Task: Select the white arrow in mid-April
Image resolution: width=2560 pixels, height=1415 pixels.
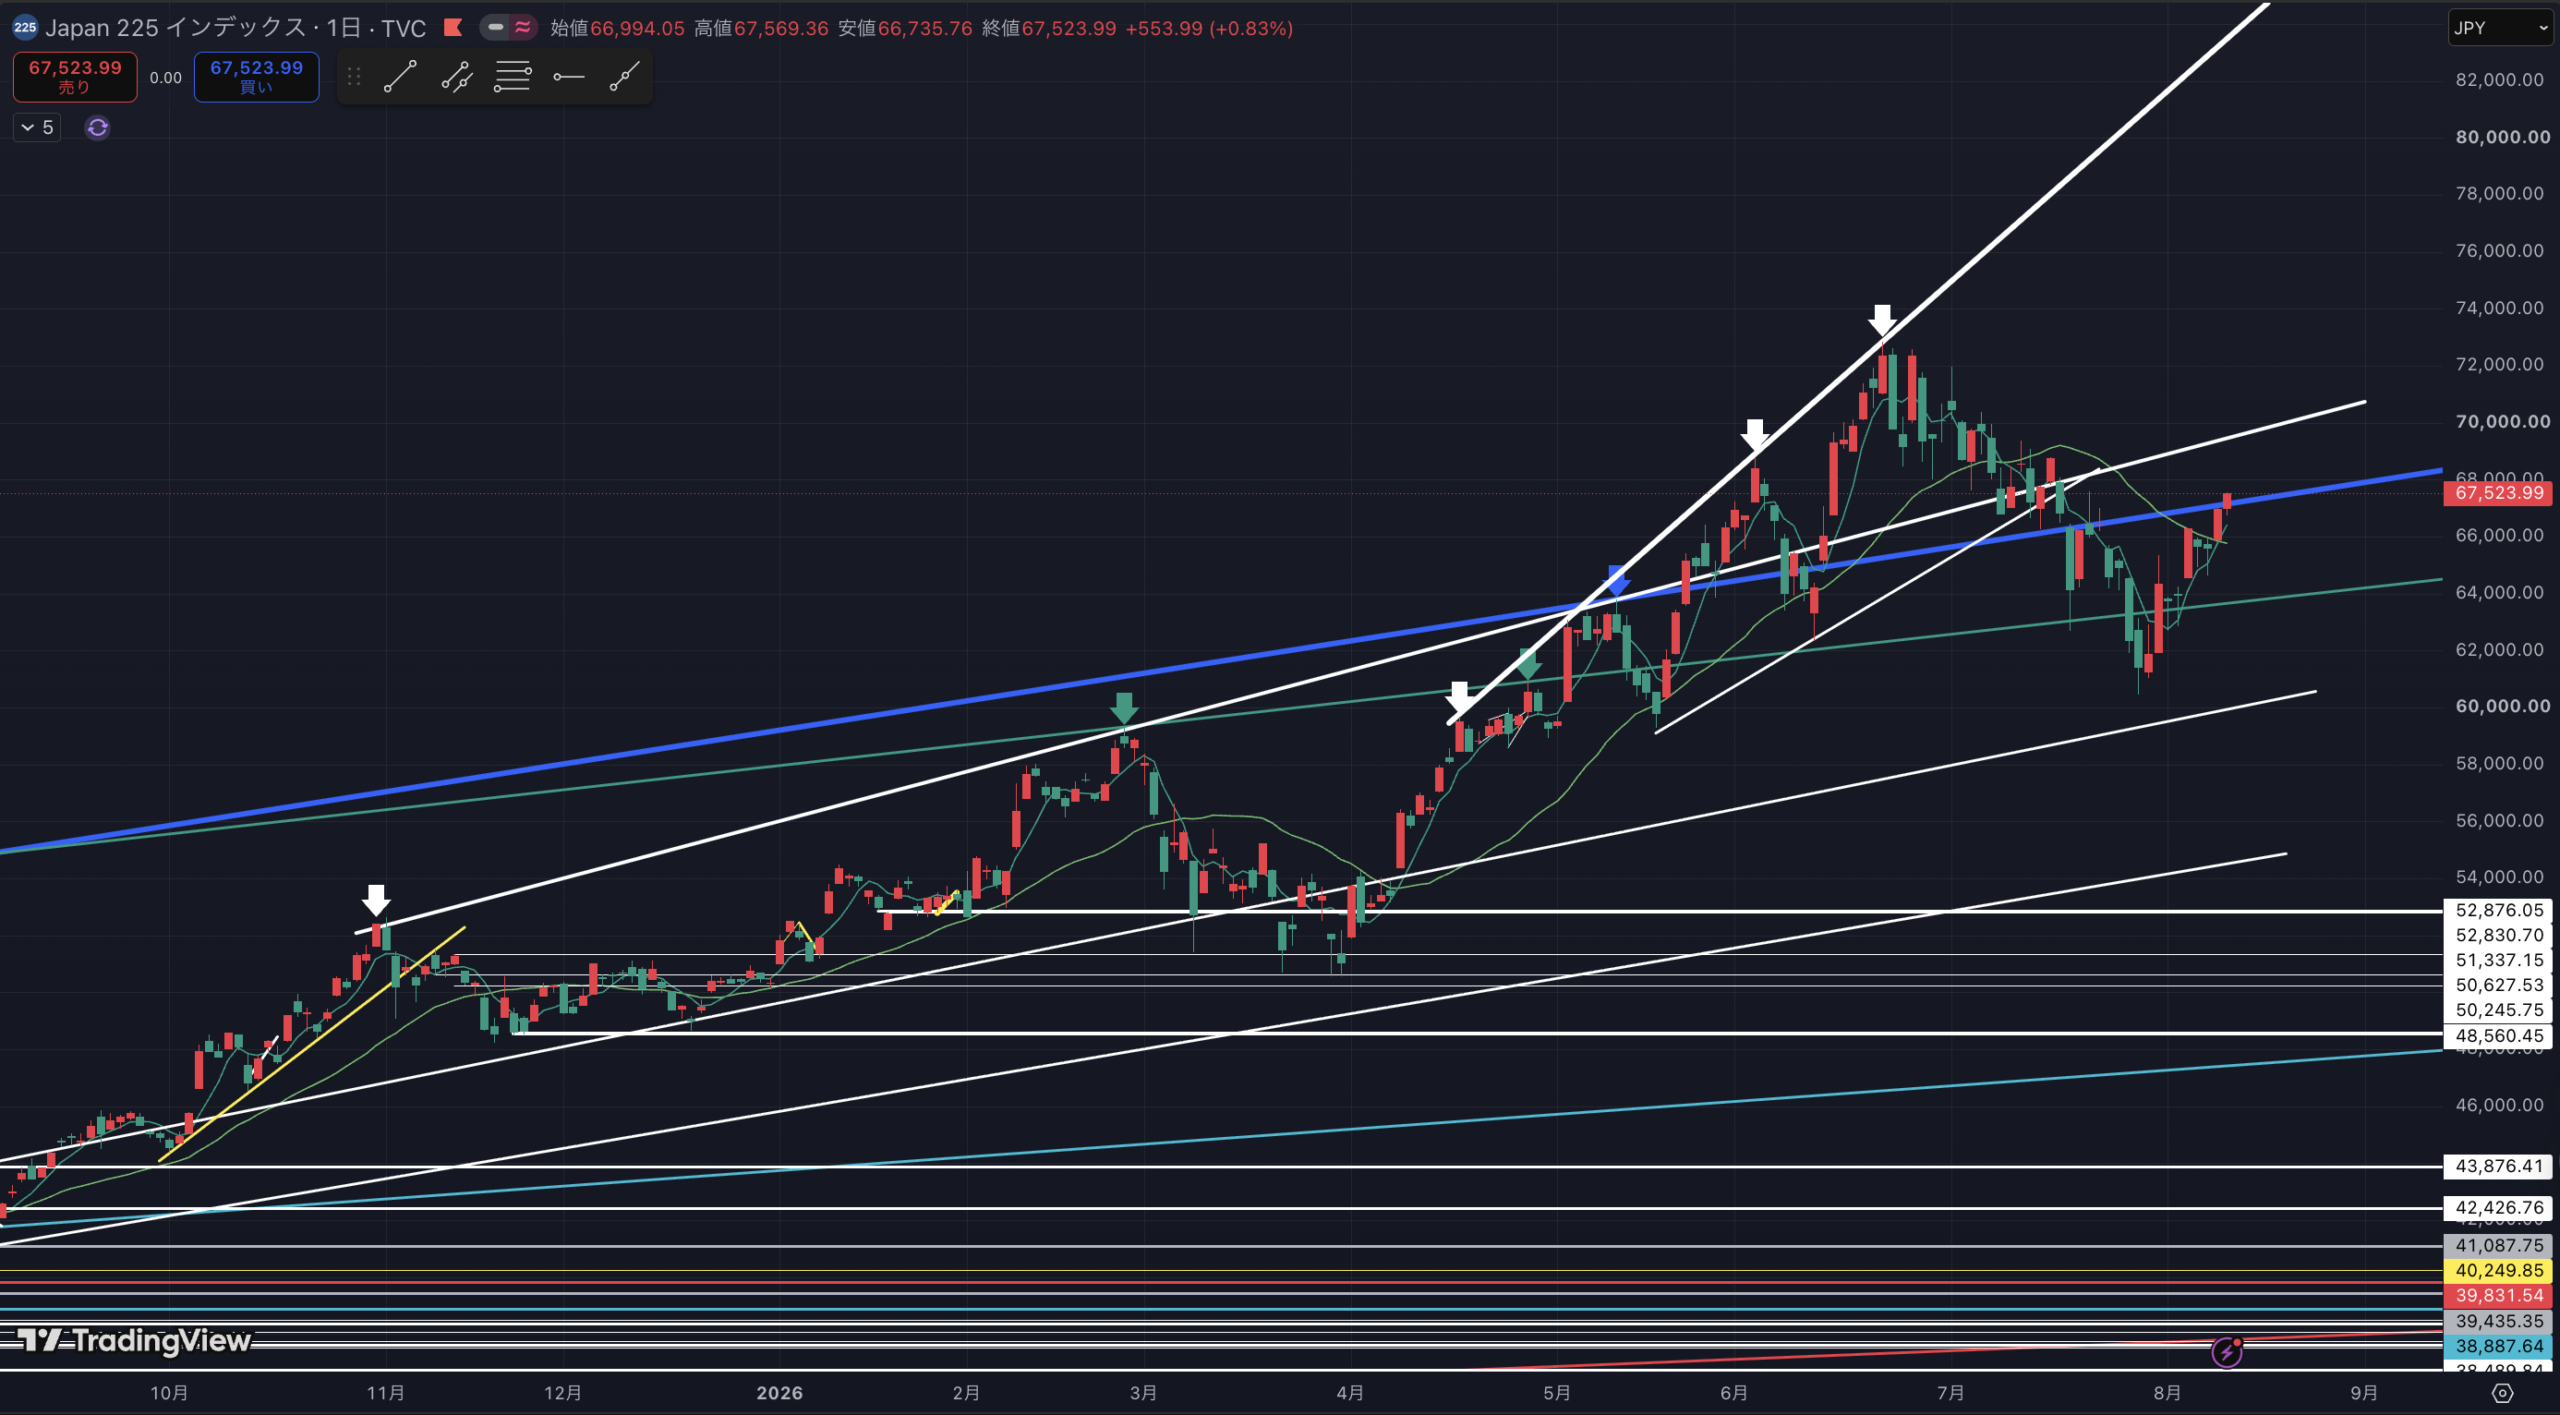Action: (x=1459, y=697)
